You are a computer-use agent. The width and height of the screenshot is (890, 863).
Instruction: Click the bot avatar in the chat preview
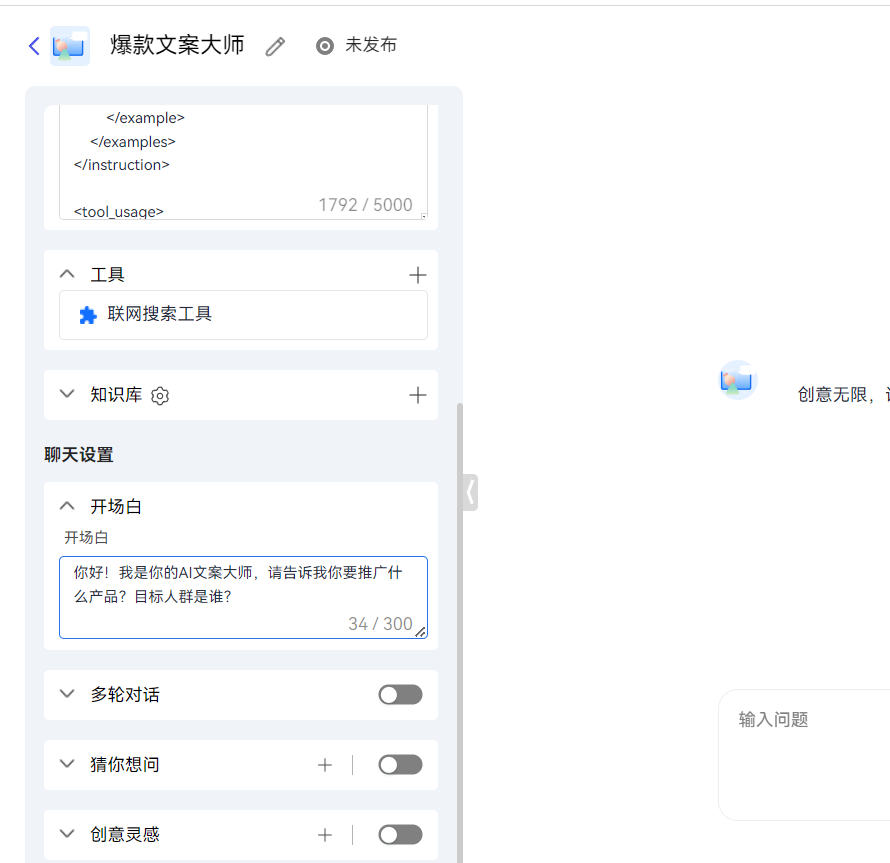[x=737, y=380]
